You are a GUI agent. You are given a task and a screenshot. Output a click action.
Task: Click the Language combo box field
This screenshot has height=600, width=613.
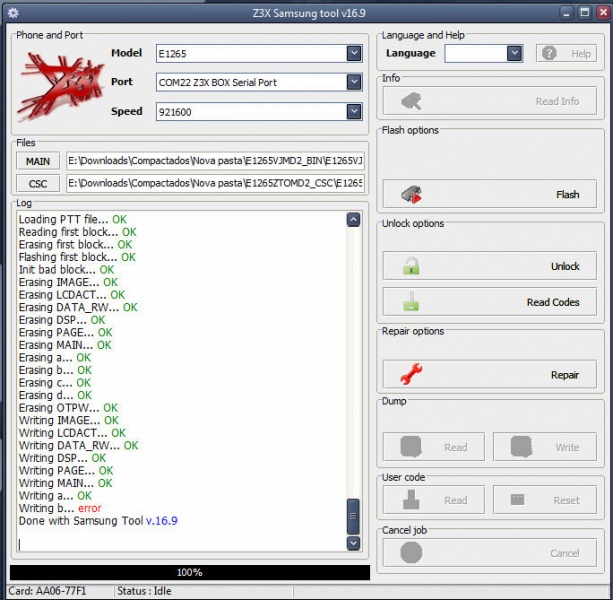(484, 54)
